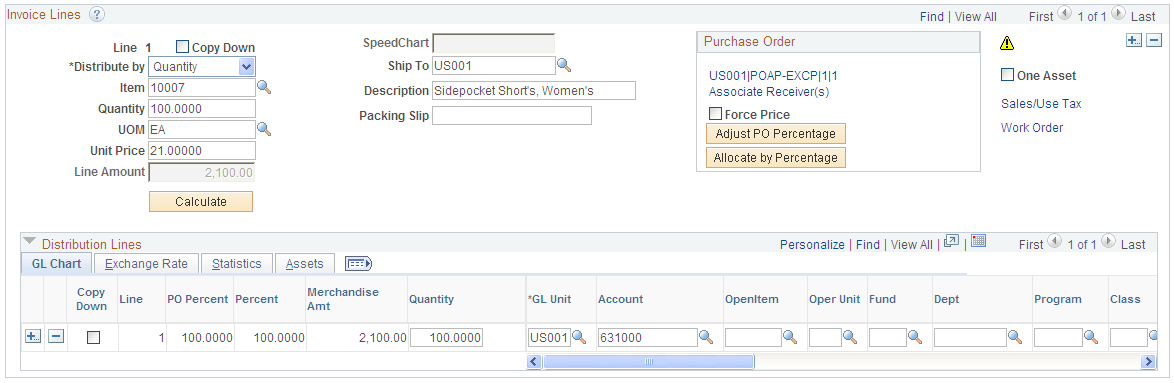
Task: Delete invoice line with minus icon
Action: pyautogui.click(x=1154, y=41)
